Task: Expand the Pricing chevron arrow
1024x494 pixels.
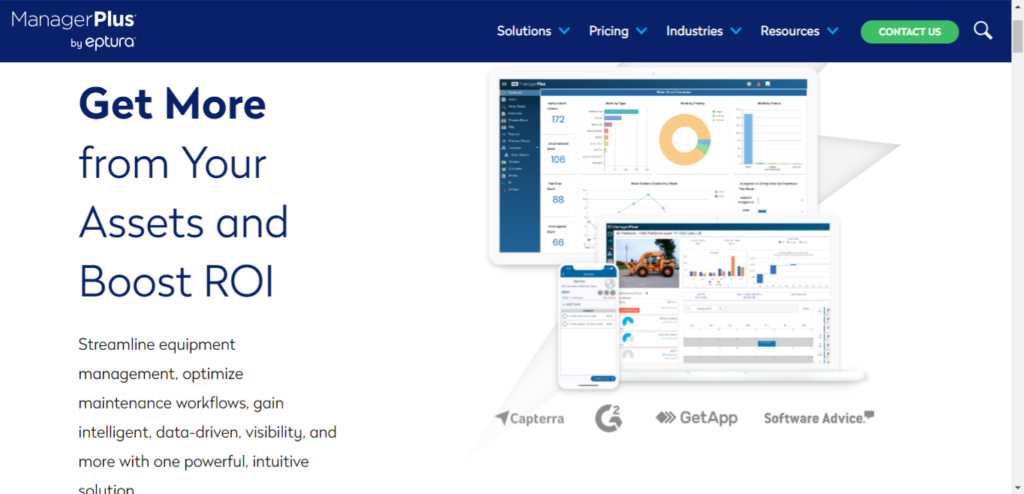Action: (641, 31)
